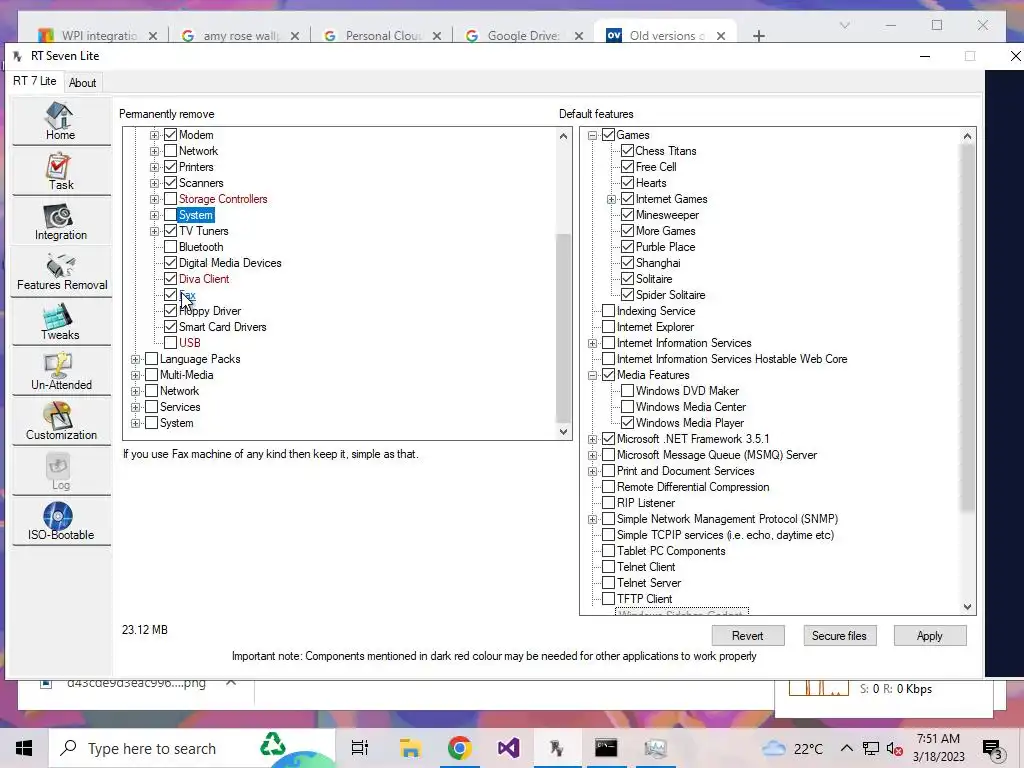Open the Tweaks section icon
Screen dimensions: 1024x768
[x=60, y=322]
